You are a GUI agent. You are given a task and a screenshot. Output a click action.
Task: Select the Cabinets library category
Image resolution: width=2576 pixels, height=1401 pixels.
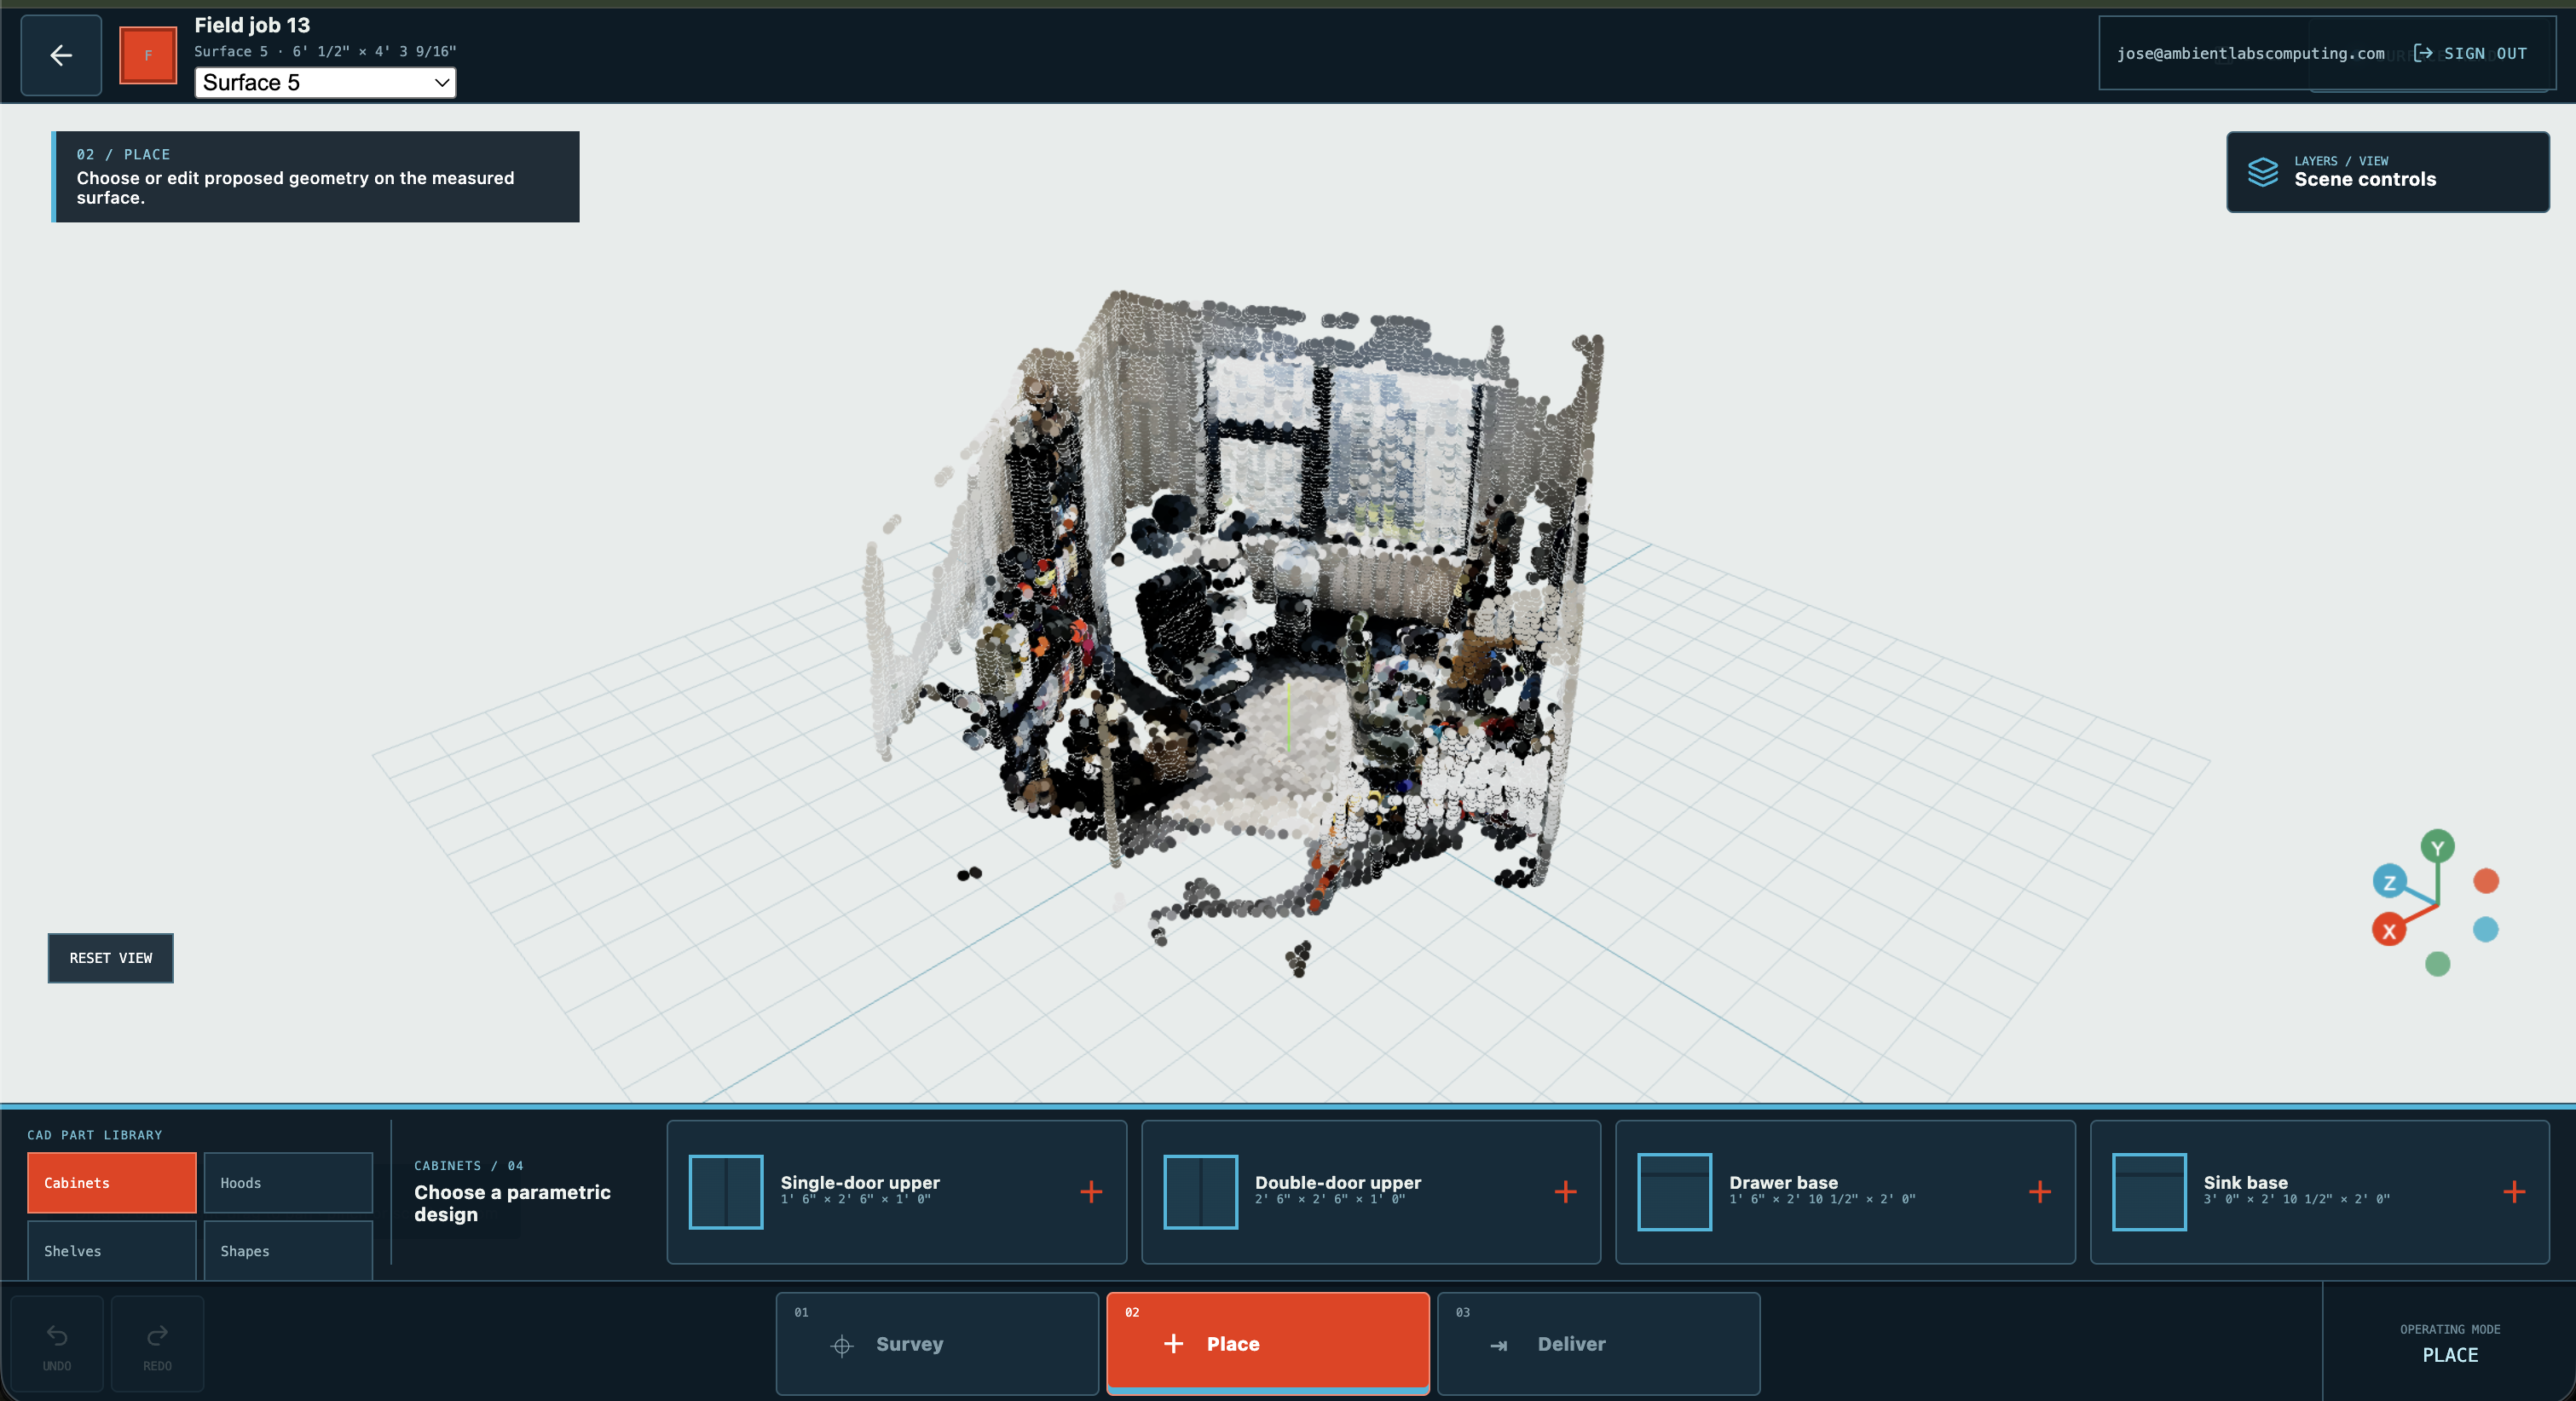pos(112,1183)
